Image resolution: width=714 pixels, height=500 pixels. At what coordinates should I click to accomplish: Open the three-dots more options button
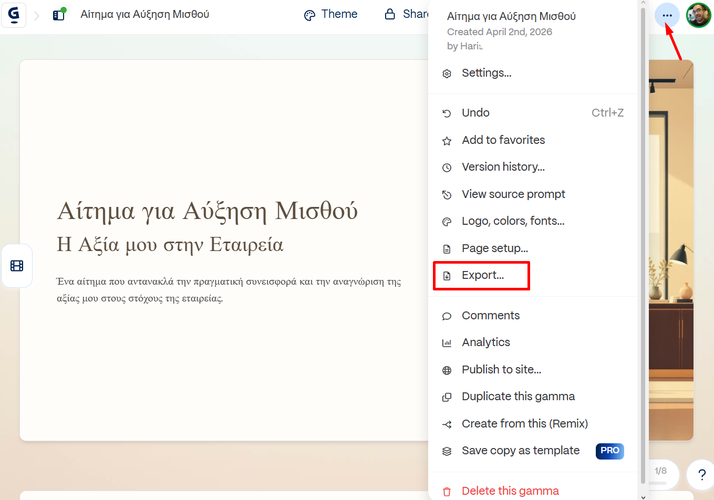coord(667,15)
